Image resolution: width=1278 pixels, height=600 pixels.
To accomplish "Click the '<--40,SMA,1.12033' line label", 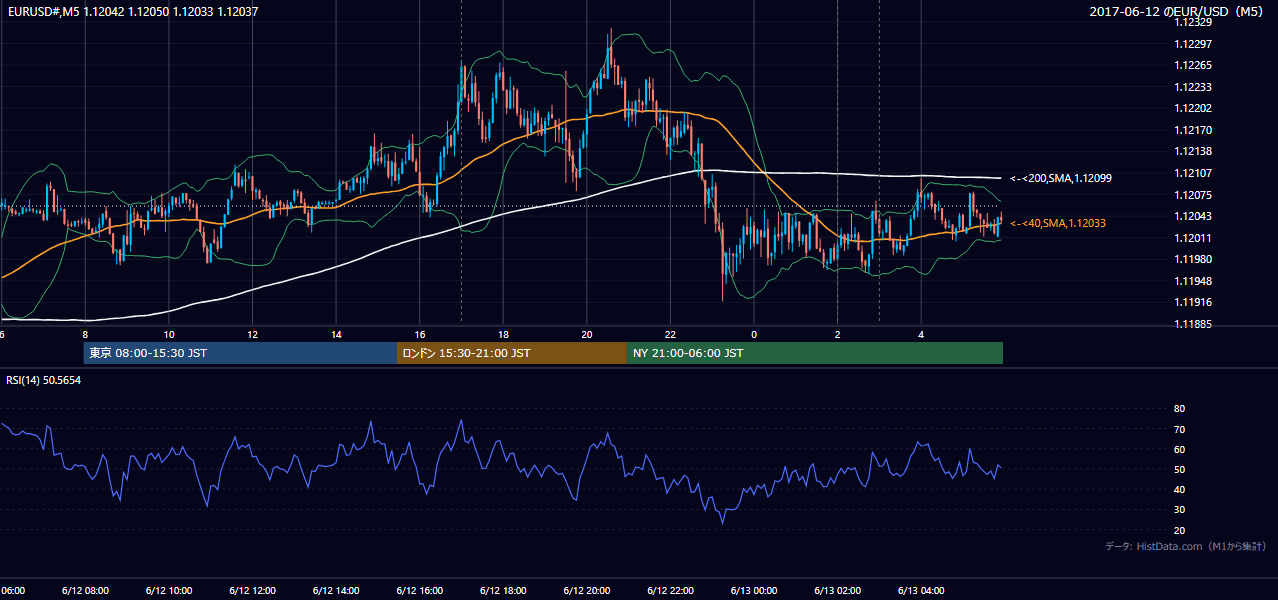I will [x=1058, y=223].
